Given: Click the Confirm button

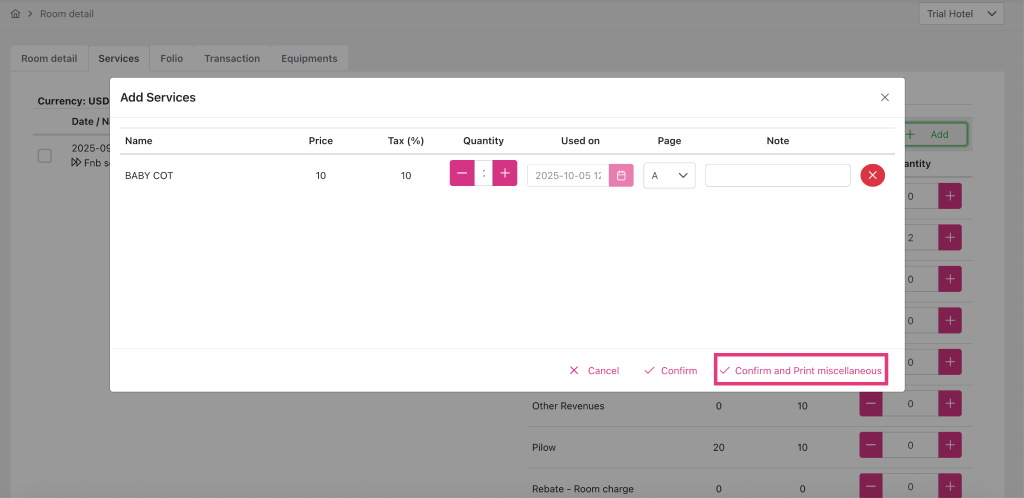Looking at the screenshot, I should pyautogui.click(x=671, y=371).
